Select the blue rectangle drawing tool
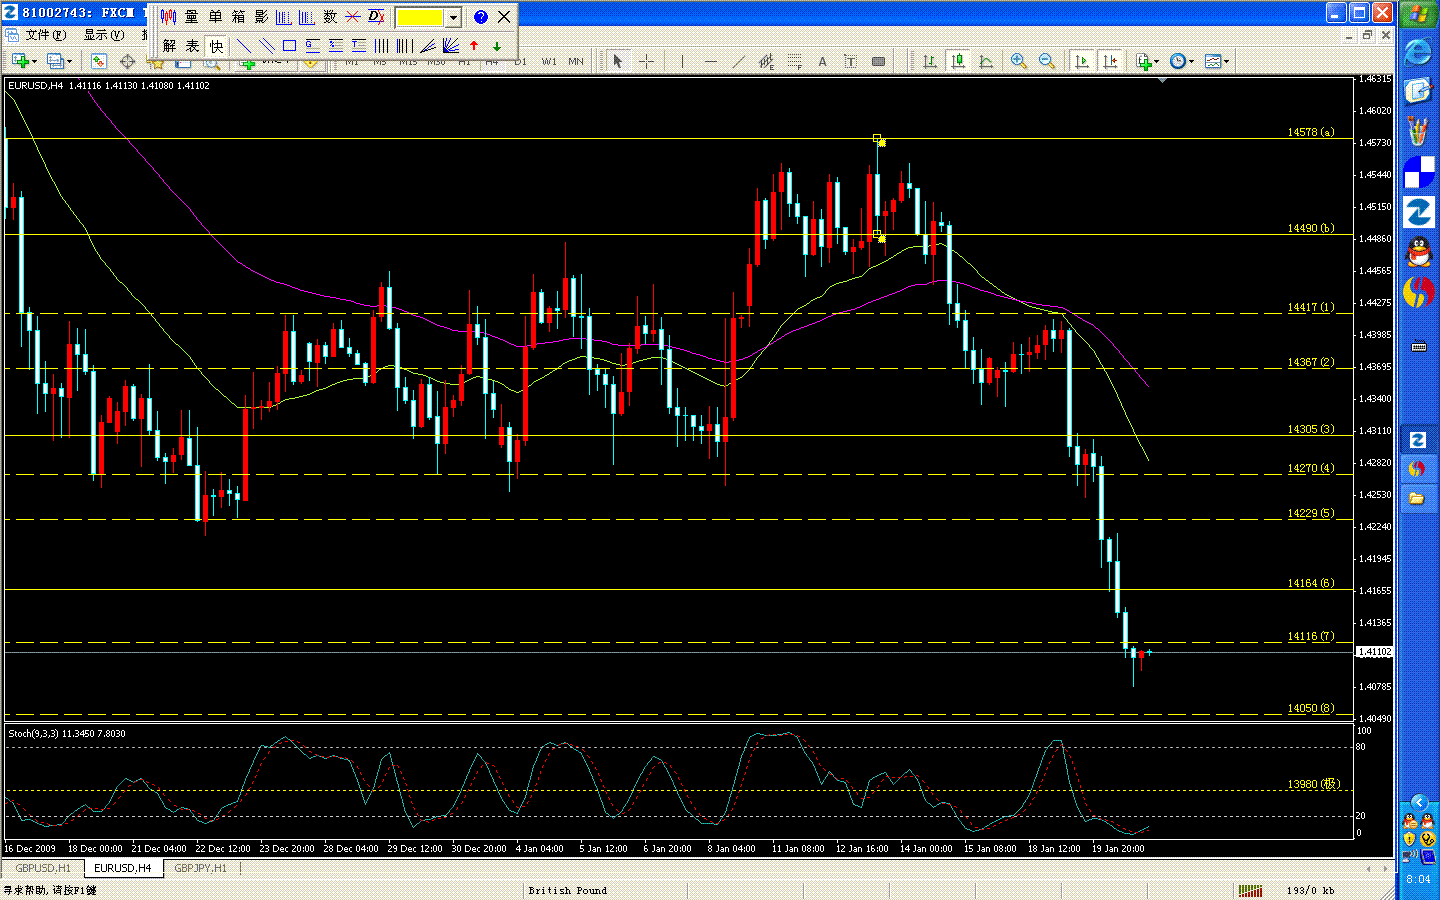 point(289,46)
